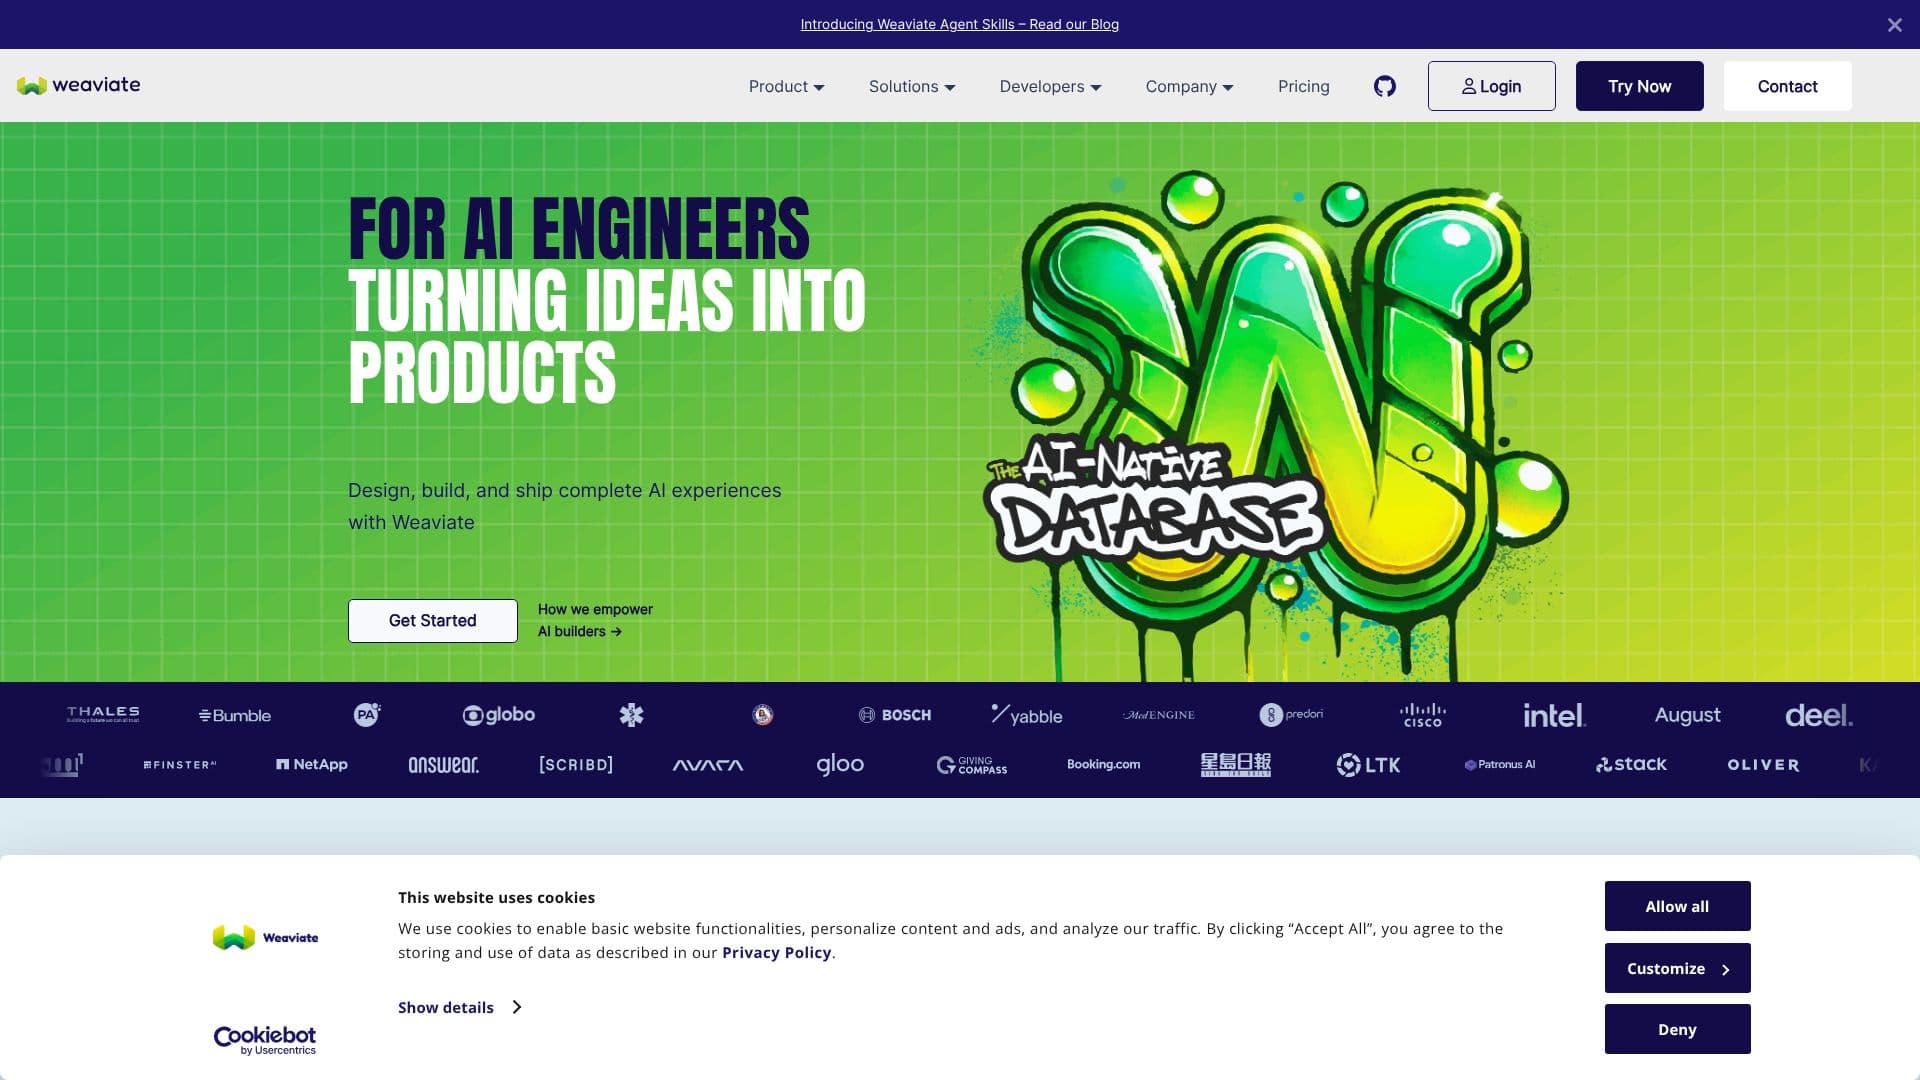The height and width of the screenshot is (1080, 1920).
Task: Expand the Solutions dropdown menu
Action: 912,87
